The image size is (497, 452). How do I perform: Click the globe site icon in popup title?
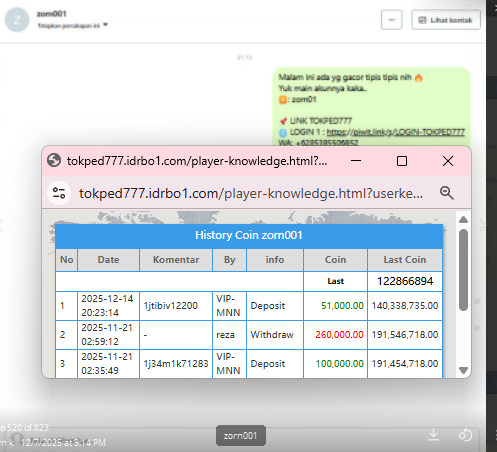pyautogui.click(x=54, y=161)
